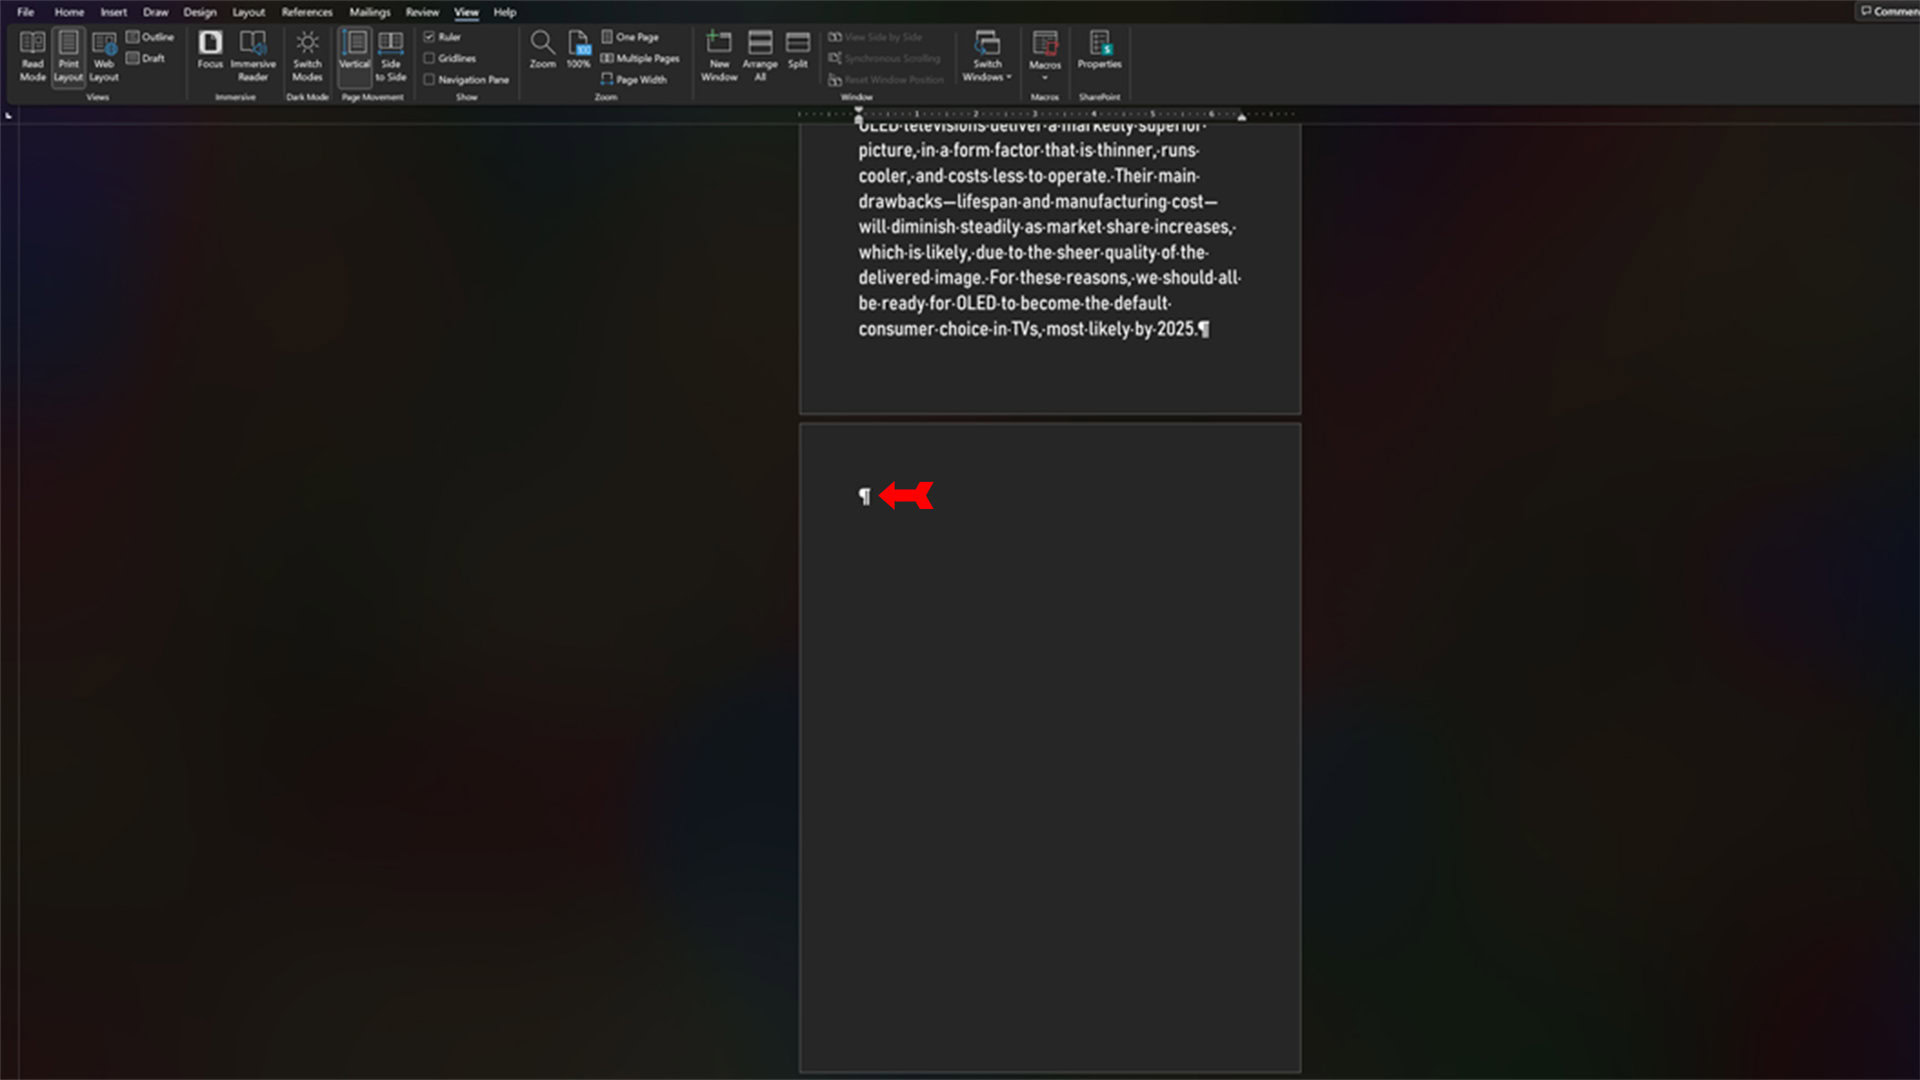Enable the Navigation Pane checkbox
Image resolution: width=1920 pixels, height=1080 pixels.
(430, 80)
